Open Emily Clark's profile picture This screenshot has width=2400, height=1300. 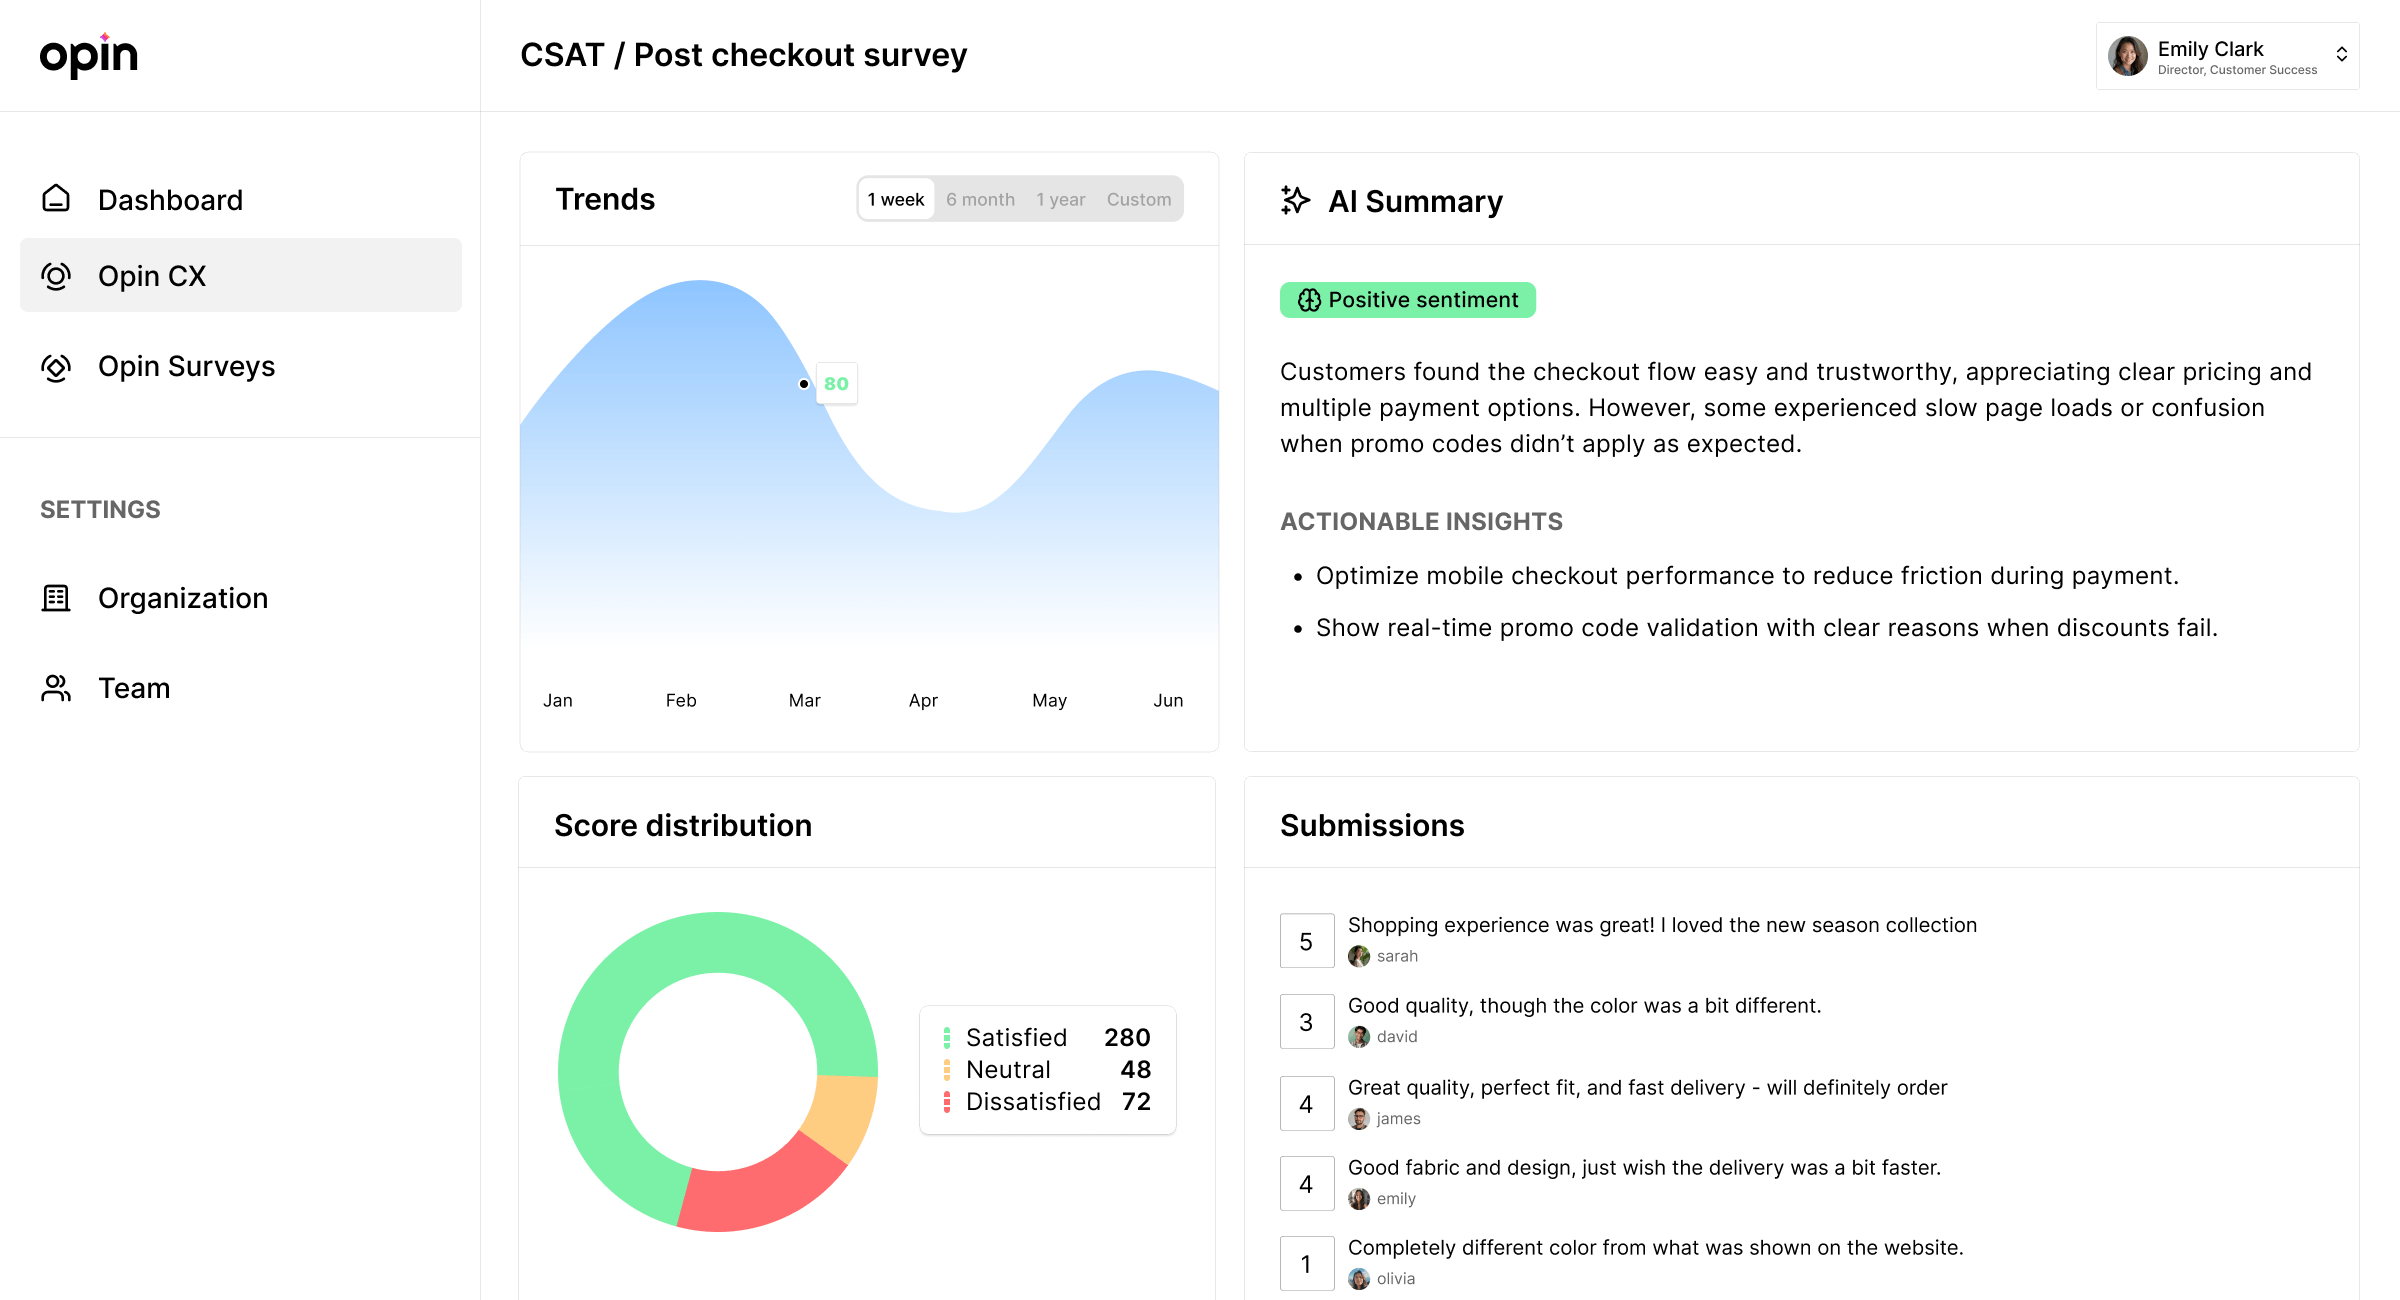tap(2128, 57)
